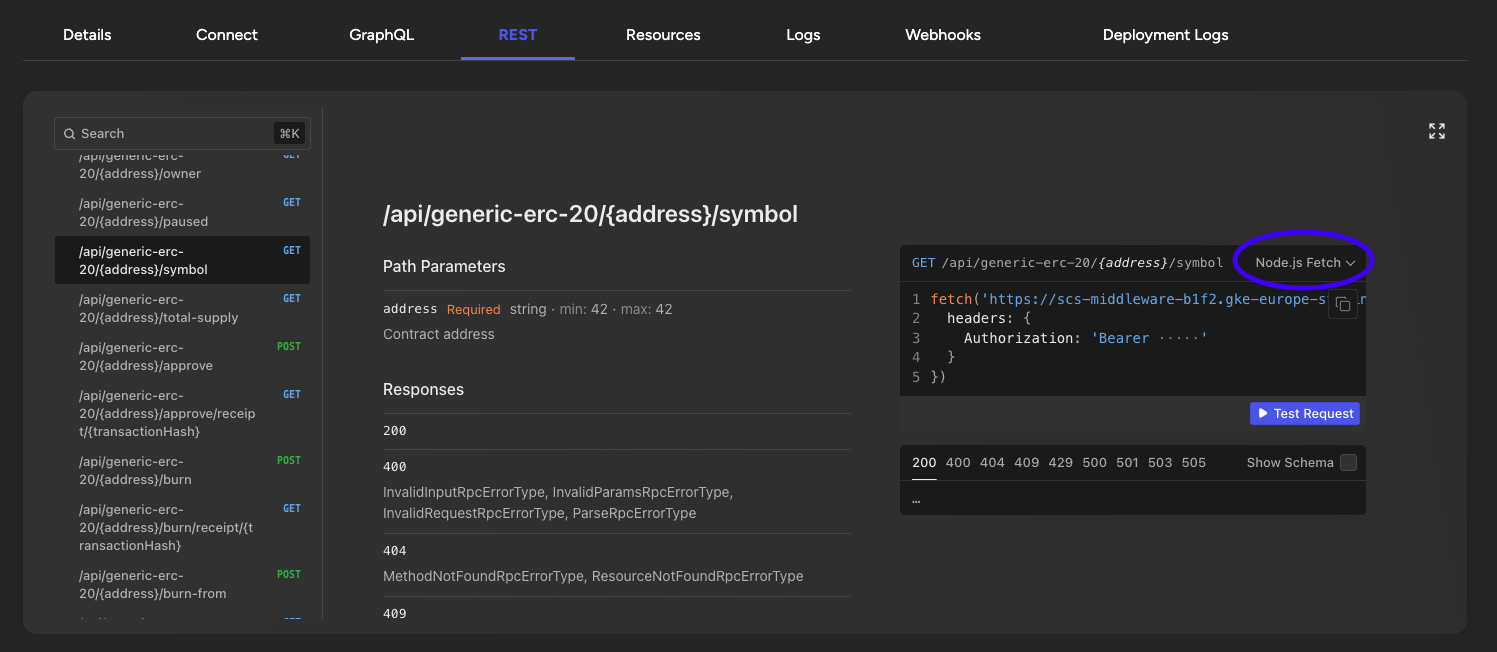Click the POST badge beside the burn endpoint

click(x=288, y=460)
